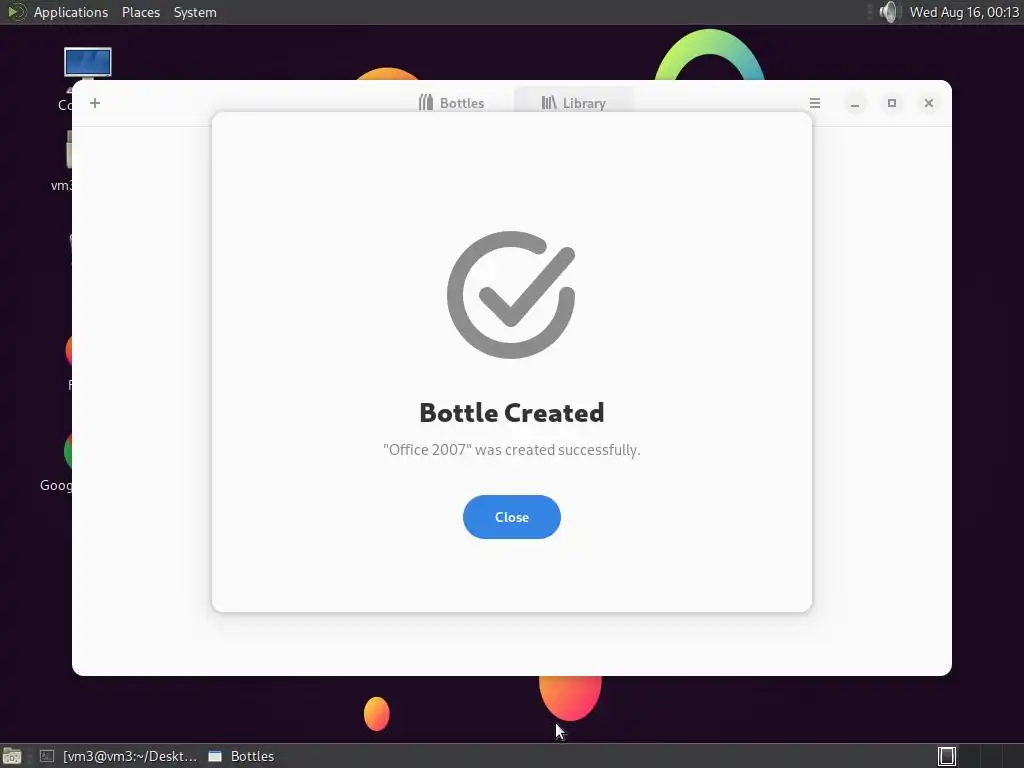Close the Bottles window
This screenshot has width=1024, height=768.
coord(929,103)
